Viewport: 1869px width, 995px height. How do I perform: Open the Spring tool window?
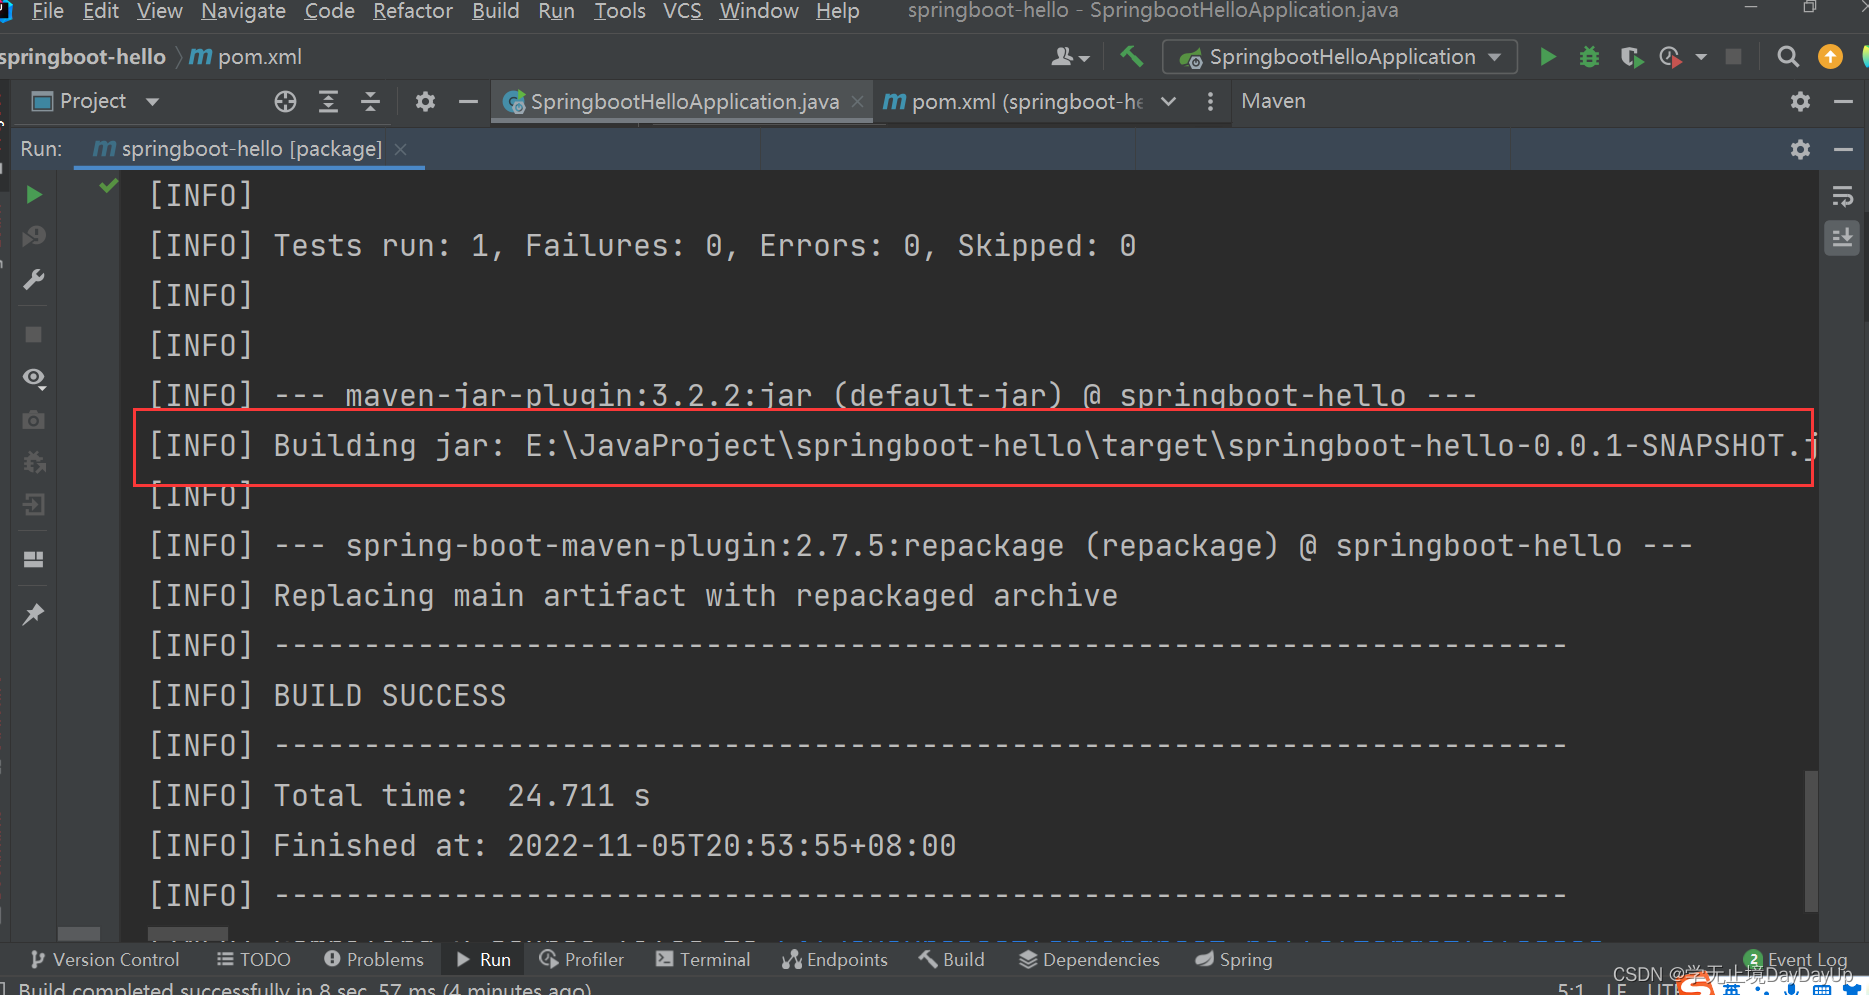(x=1234, y=959)
